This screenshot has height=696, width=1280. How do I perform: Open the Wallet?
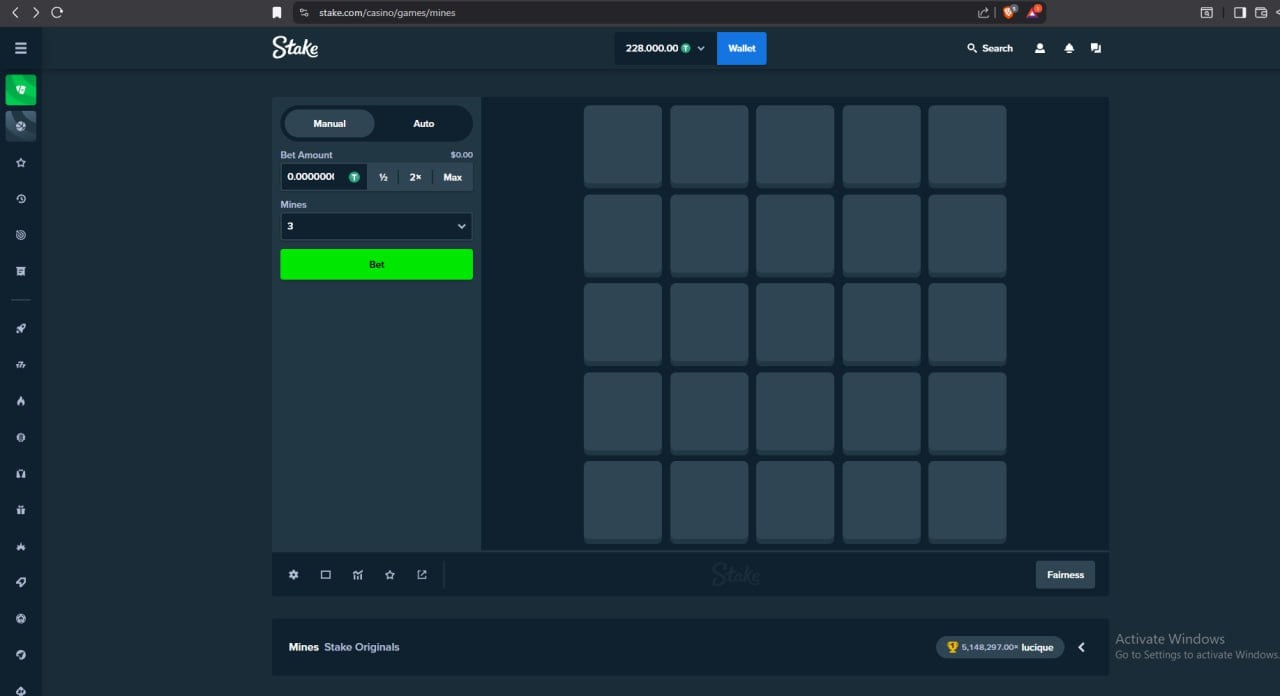coord(741,48)
